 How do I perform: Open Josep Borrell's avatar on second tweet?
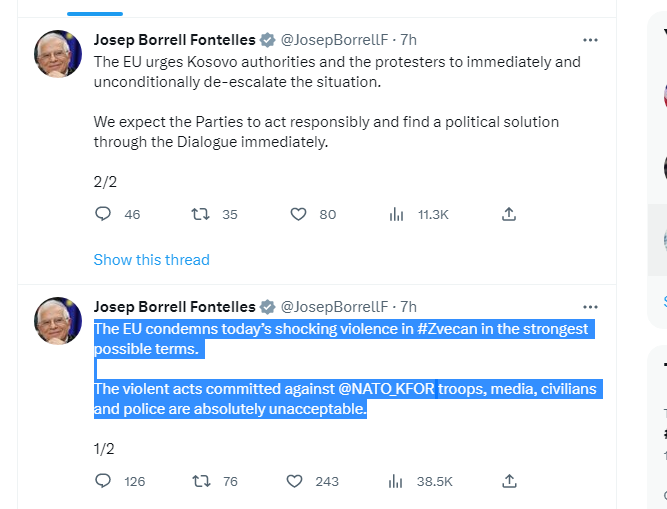(x=58, y=321)
